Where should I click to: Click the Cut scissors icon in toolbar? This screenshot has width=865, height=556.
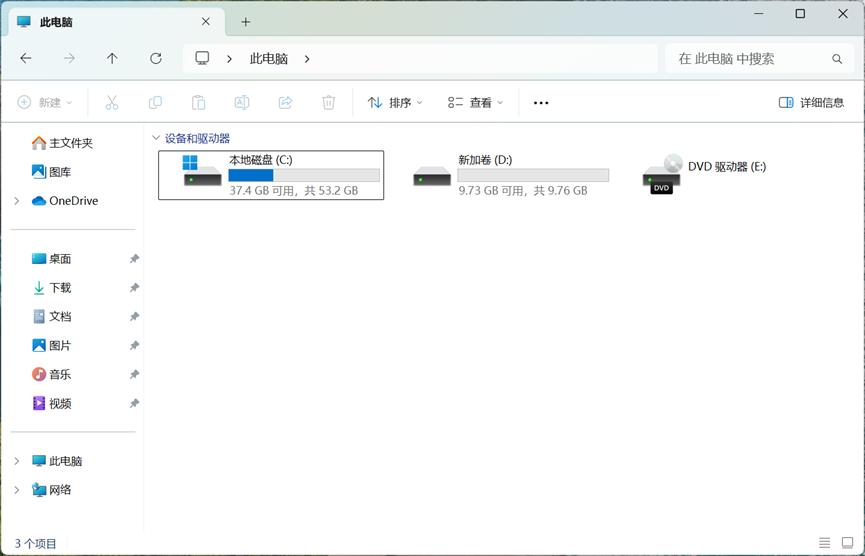click(x=112, y=102)
